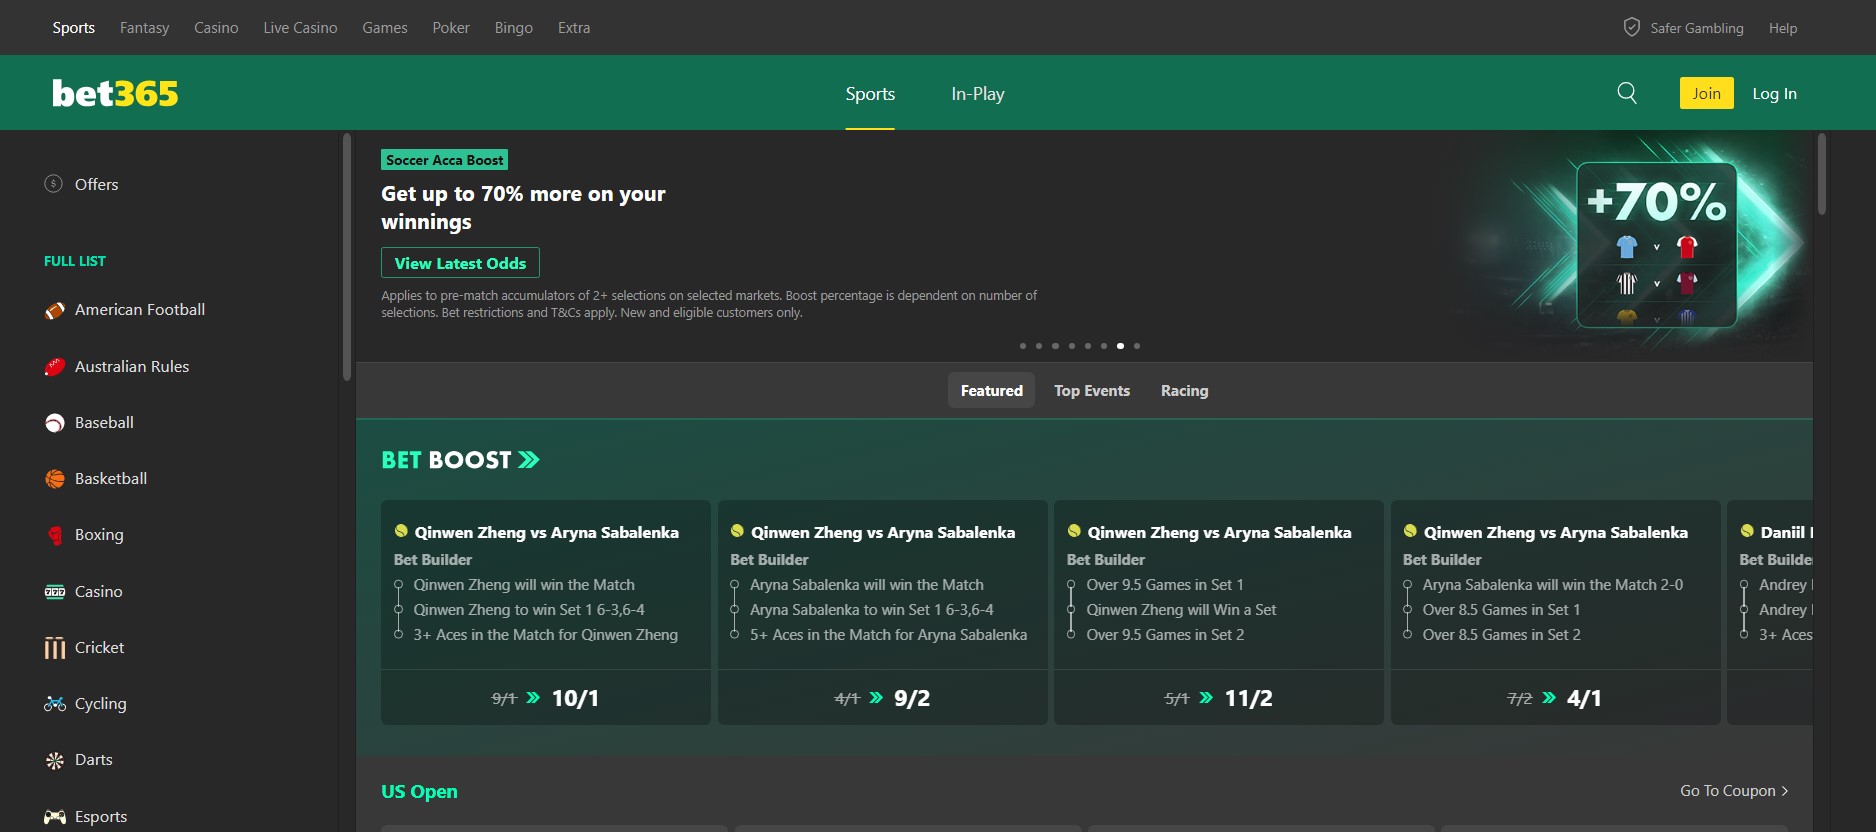This screenshot has width=1876, height=832.
Task: Click the View Latest Odds button
Action: coord(460,263)
